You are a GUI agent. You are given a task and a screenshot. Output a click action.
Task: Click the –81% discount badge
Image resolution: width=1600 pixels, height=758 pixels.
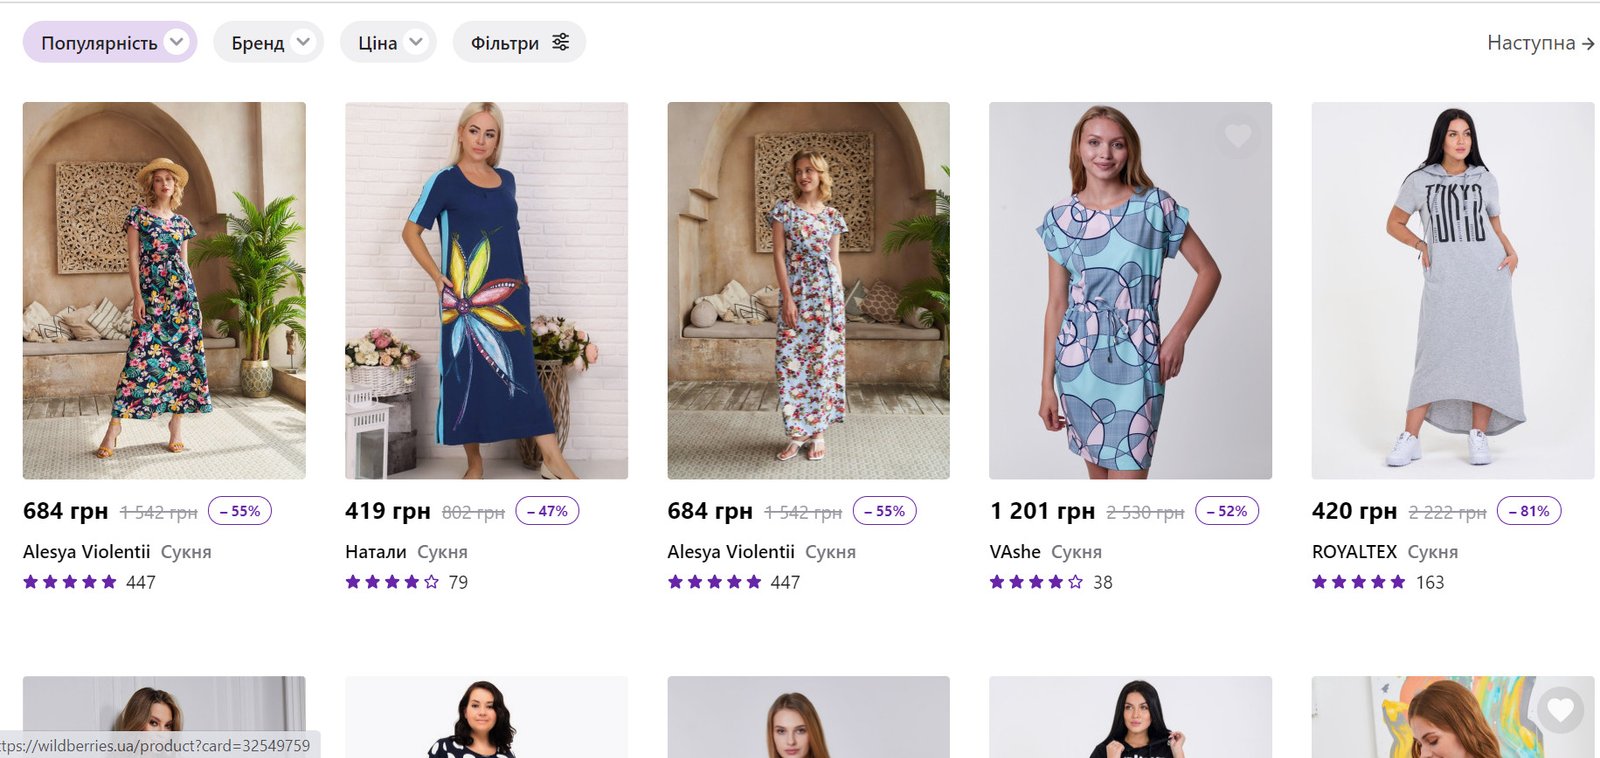coord(1529,511)
